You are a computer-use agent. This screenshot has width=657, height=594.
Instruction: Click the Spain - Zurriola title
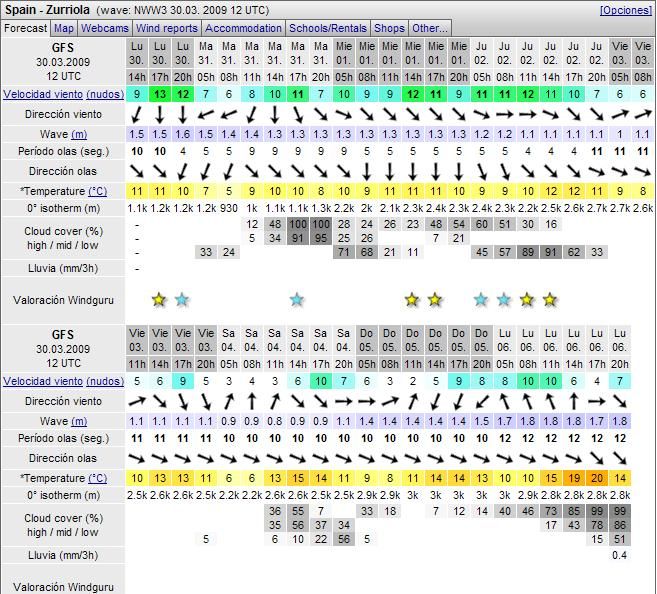[x=47, y=10]
